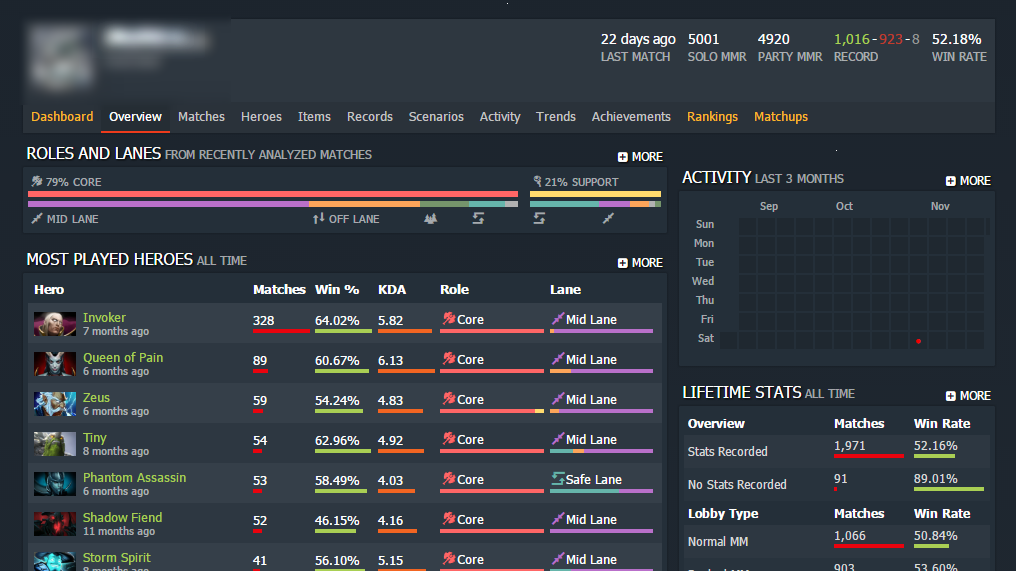Expand MORE for Roles and Lanes
The width and height of the screenshot is (1016, 571).
(x=640, y=157)
